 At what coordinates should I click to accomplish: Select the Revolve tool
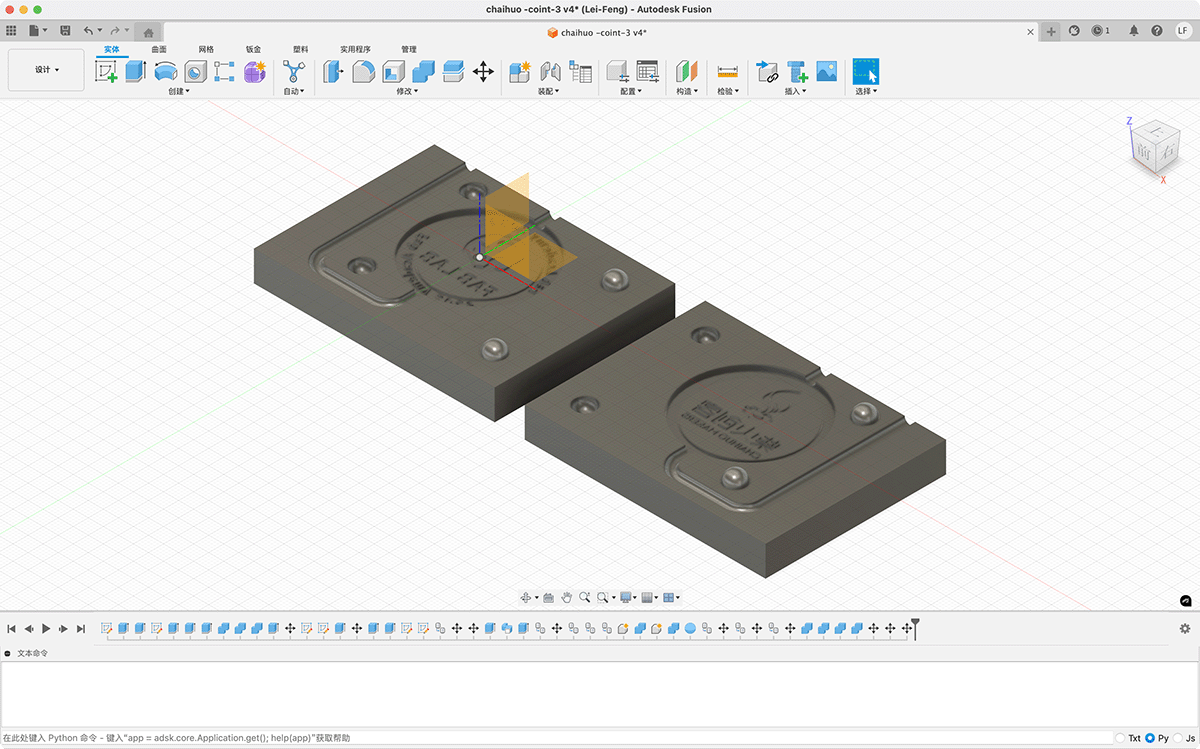pyautogui.click(x=165, y=71)
